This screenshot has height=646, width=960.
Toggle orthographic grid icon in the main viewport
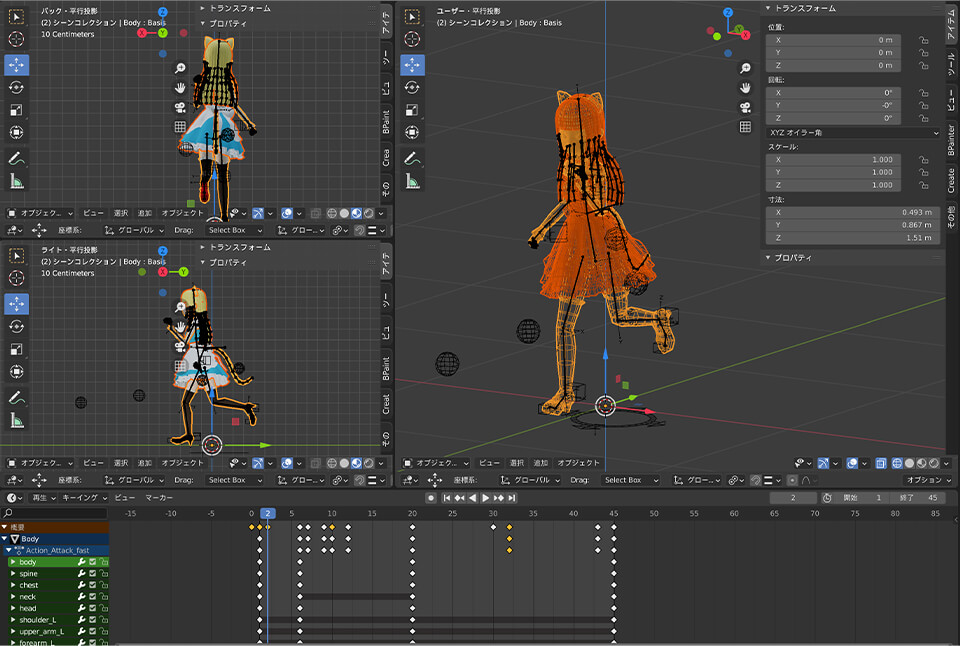745,127
